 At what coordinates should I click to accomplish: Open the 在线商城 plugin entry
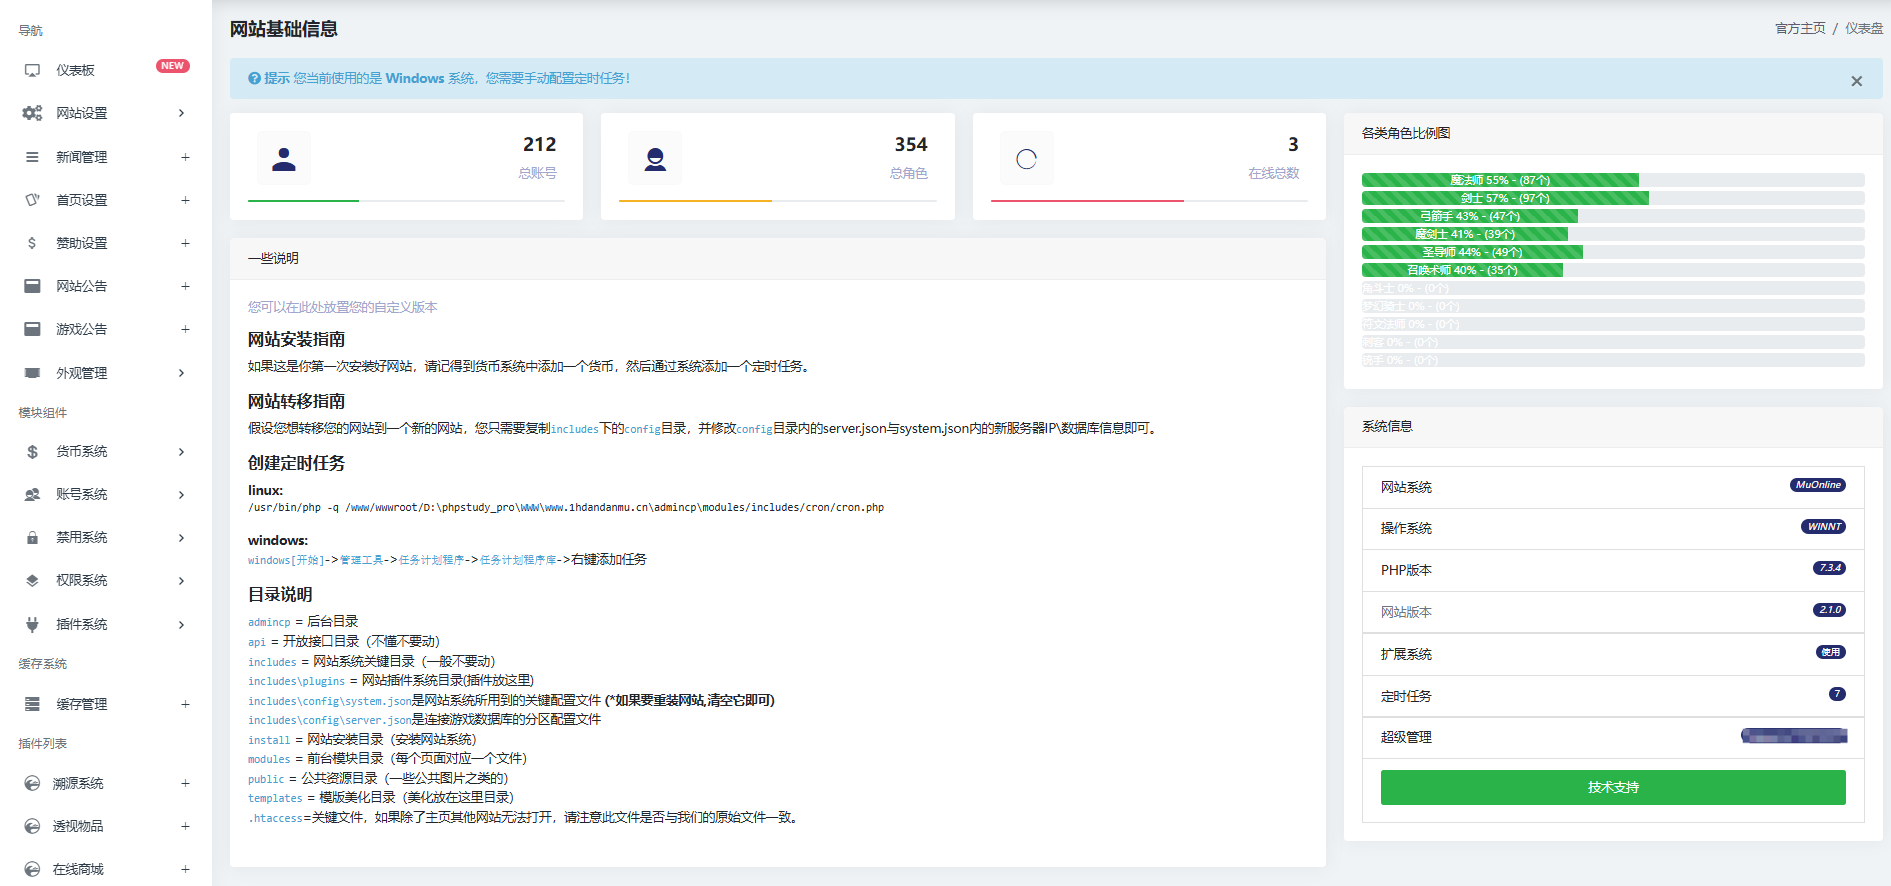click(x=78, y=869)
